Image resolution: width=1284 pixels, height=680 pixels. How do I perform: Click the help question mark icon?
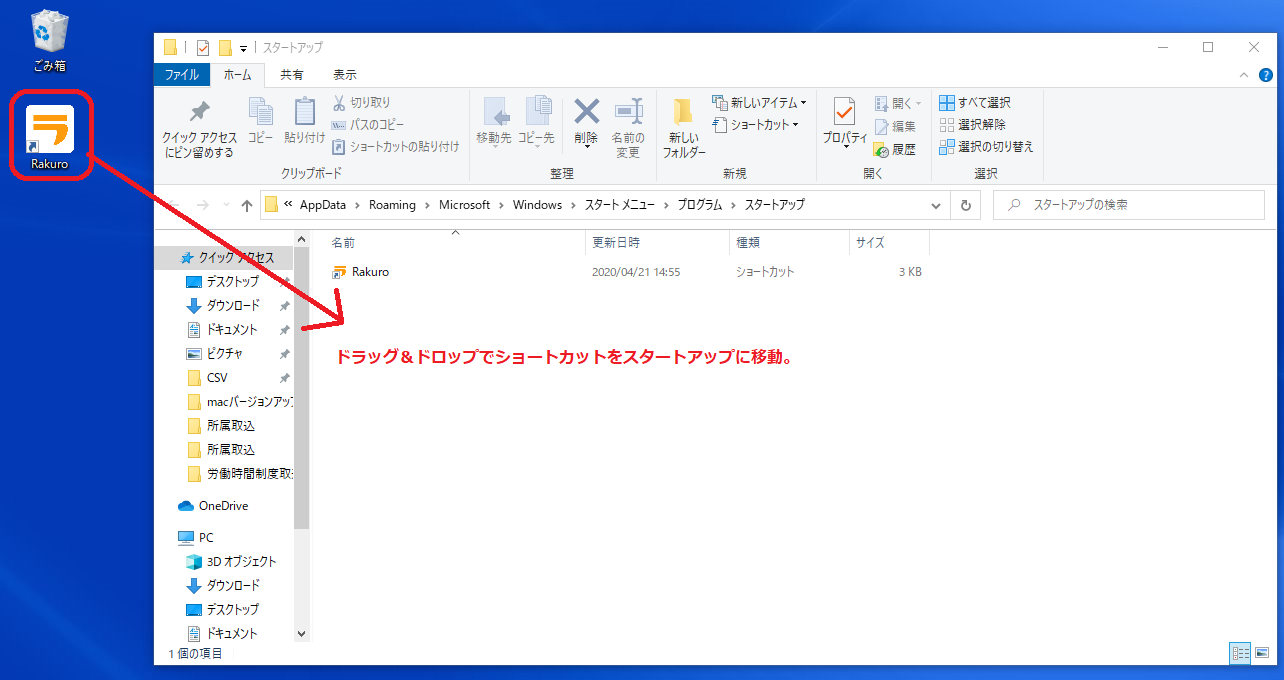click(1267, 75)
